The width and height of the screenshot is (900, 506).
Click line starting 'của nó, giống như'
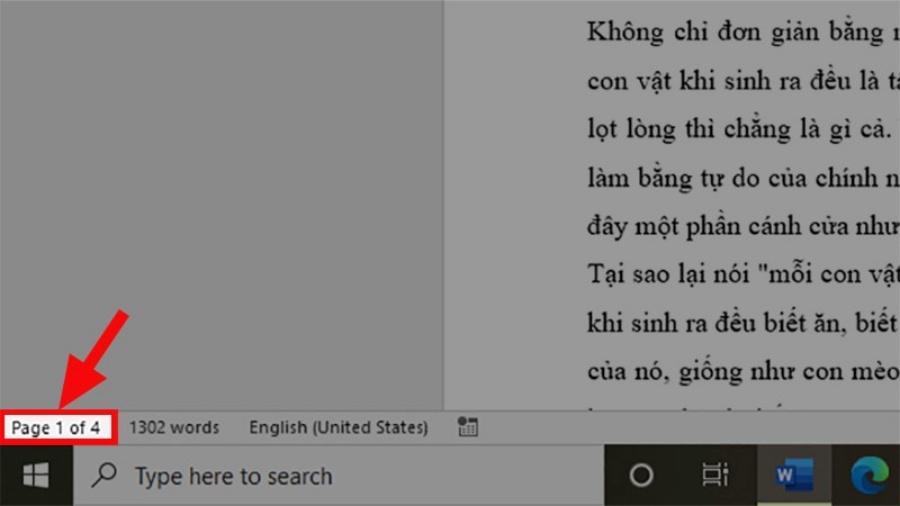740,372
